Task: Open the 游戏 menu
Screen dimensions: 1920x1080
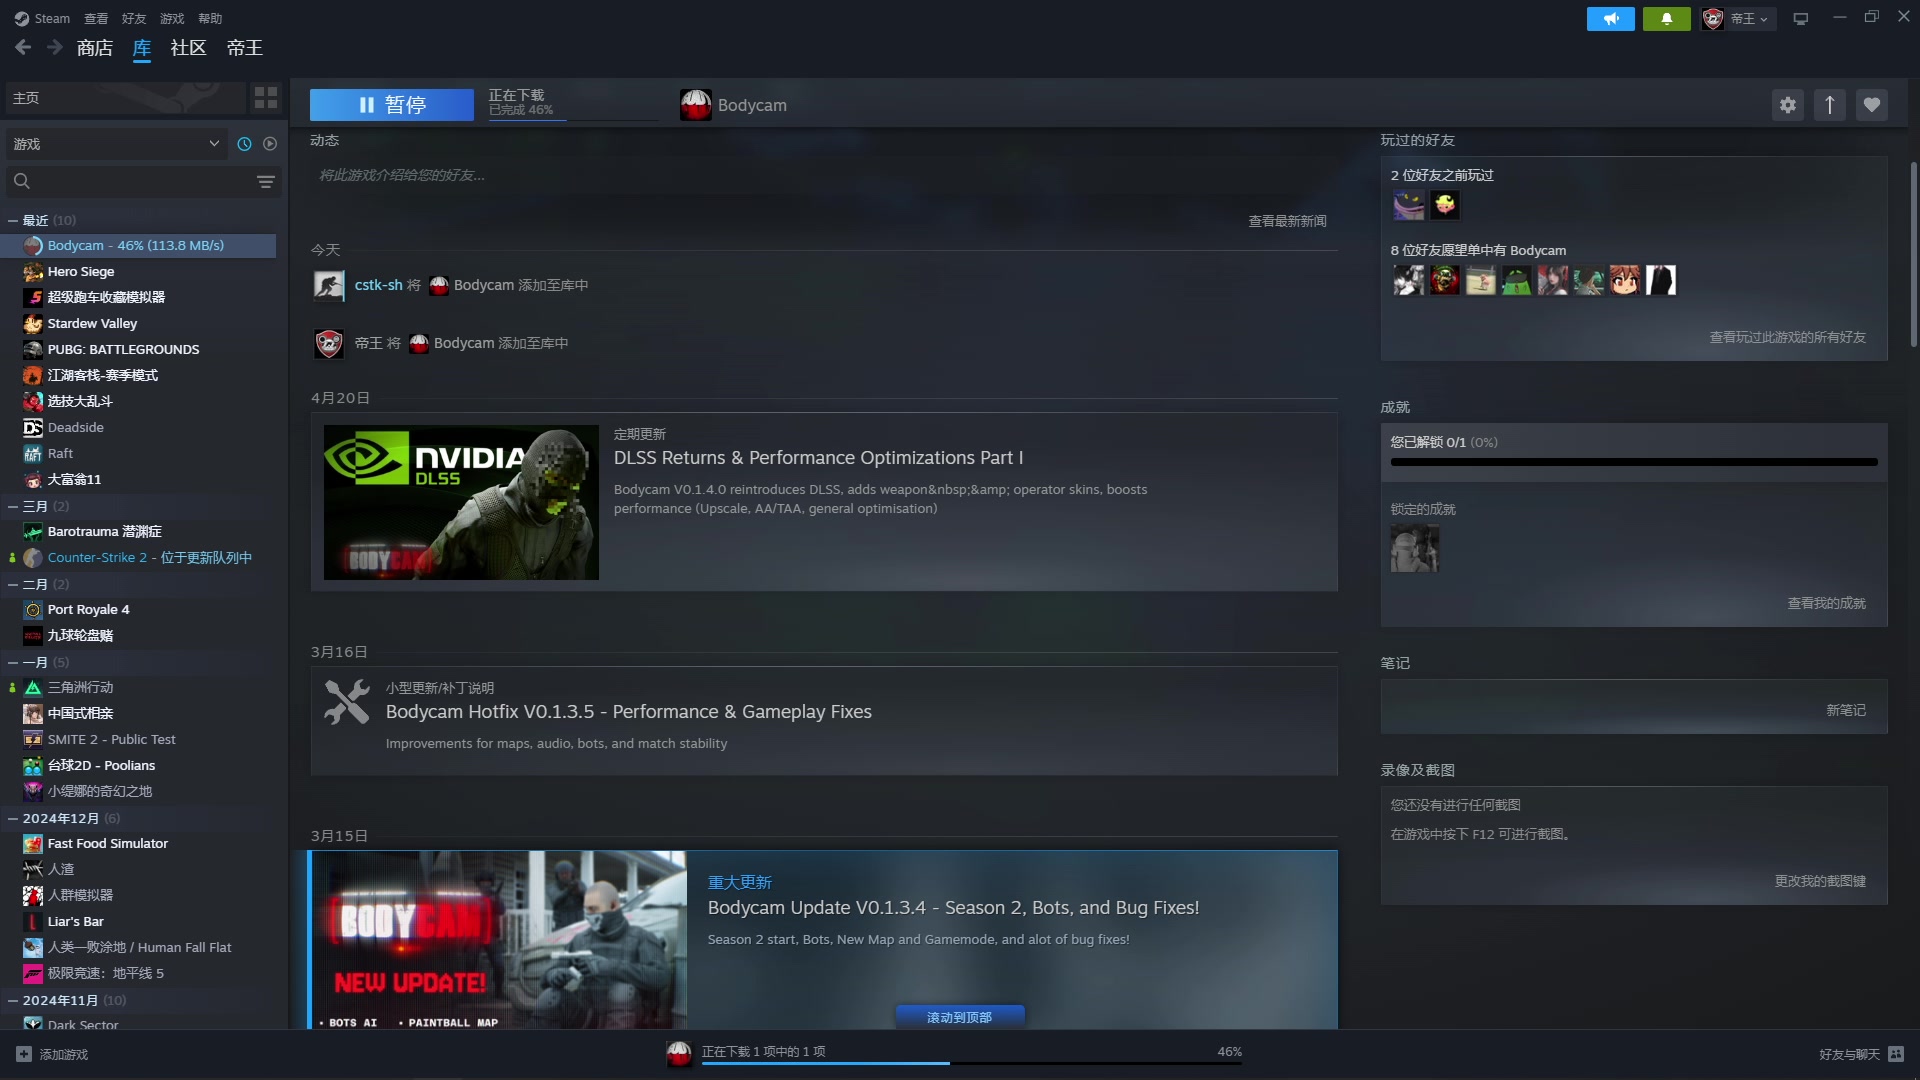Action: (172, 18)
